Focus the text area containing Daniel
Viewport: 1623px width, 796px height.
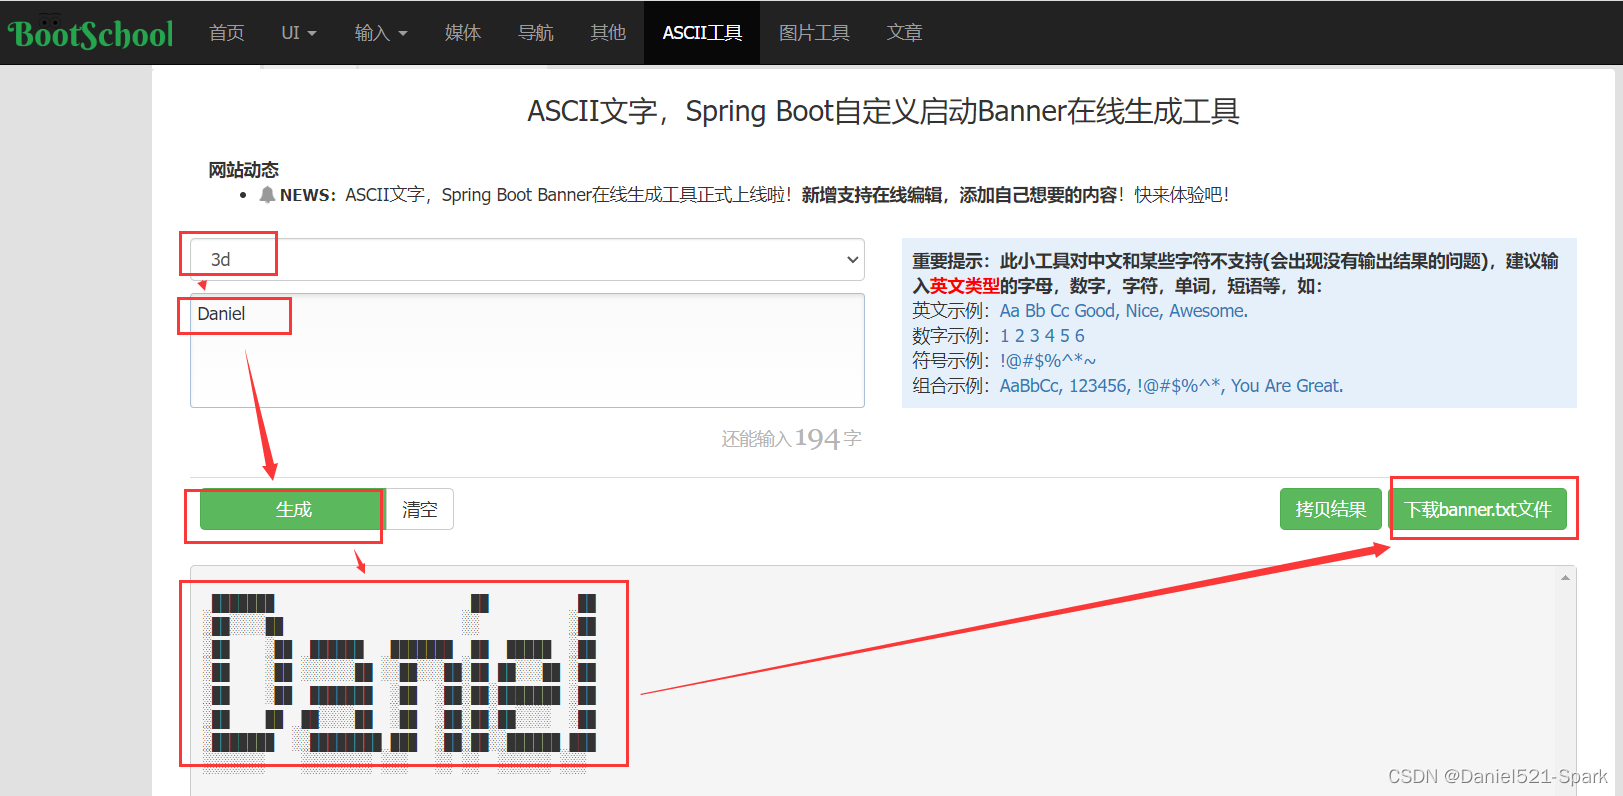[x=527, y=350]
